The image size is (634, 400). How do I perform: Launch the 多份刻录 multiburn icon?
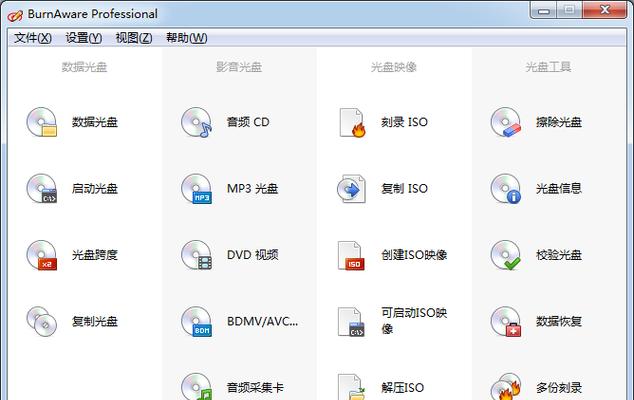coord(506,386)
